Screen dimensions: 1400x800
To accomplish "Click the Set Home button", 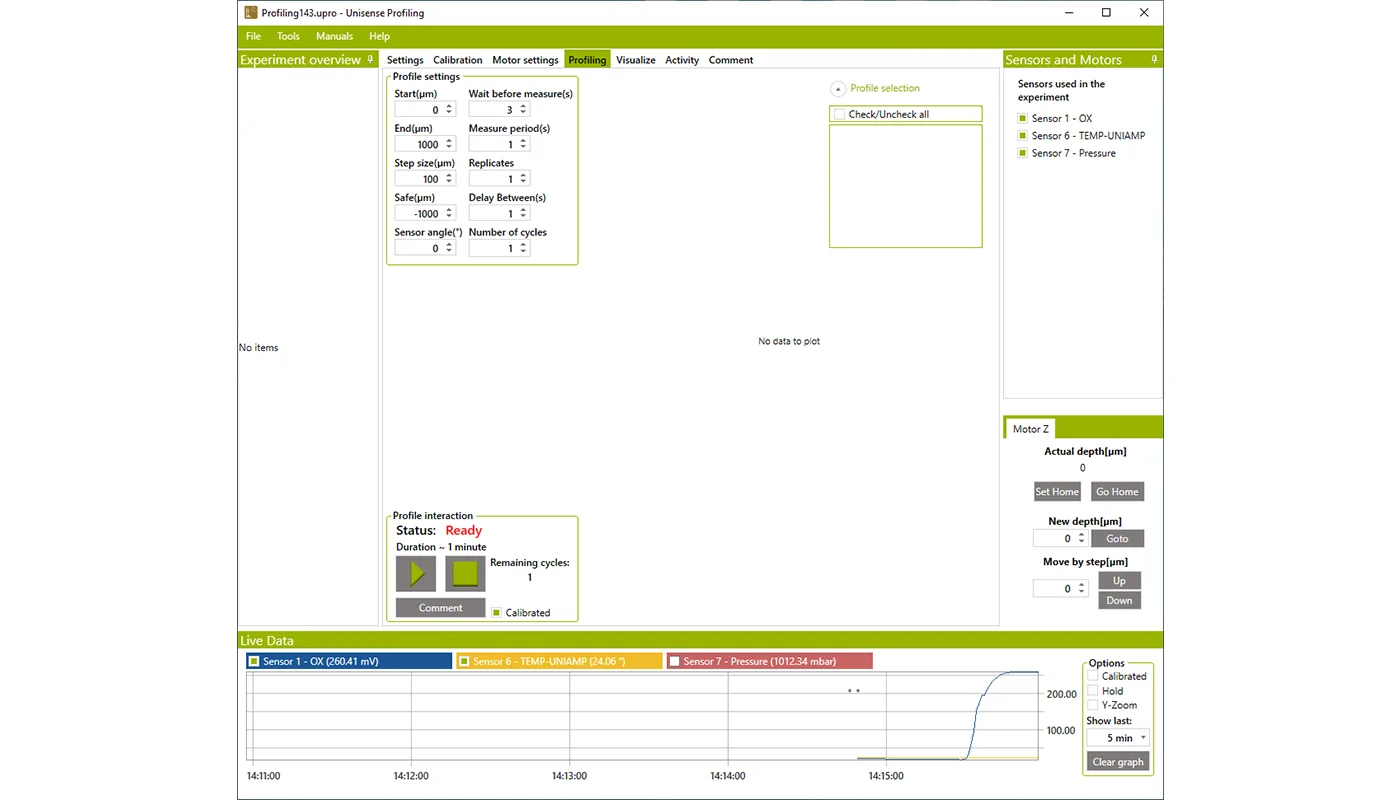I will point(1057,491).
